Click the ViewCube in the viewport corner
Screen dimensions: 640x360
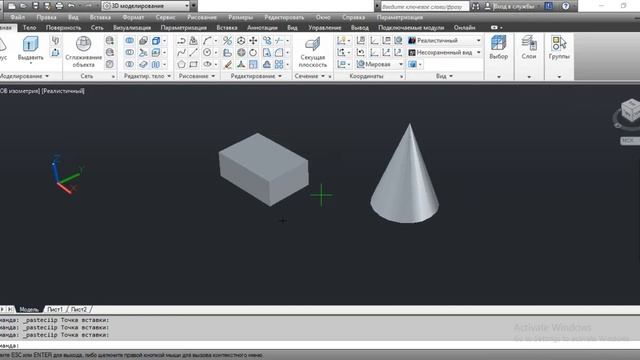631,110
